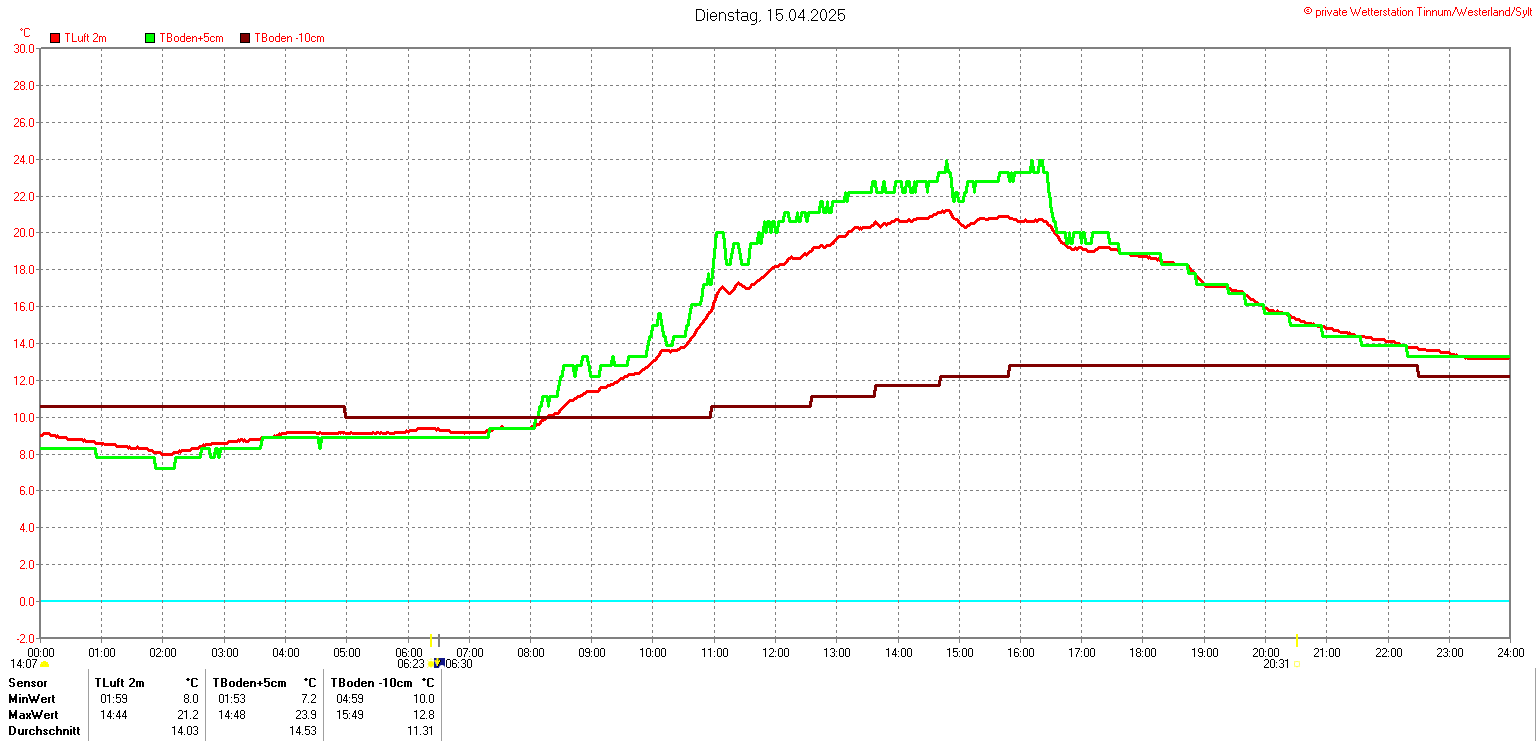Click the red TLuft 2m legend swatch

click(x=55, y=38)
